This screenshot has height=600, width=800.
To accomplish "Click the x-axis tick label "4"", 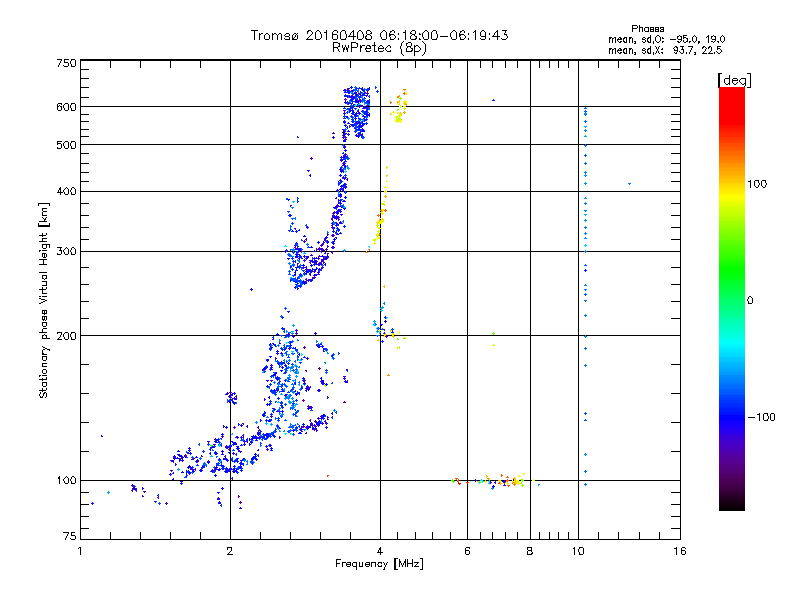I will click(380, 551).
